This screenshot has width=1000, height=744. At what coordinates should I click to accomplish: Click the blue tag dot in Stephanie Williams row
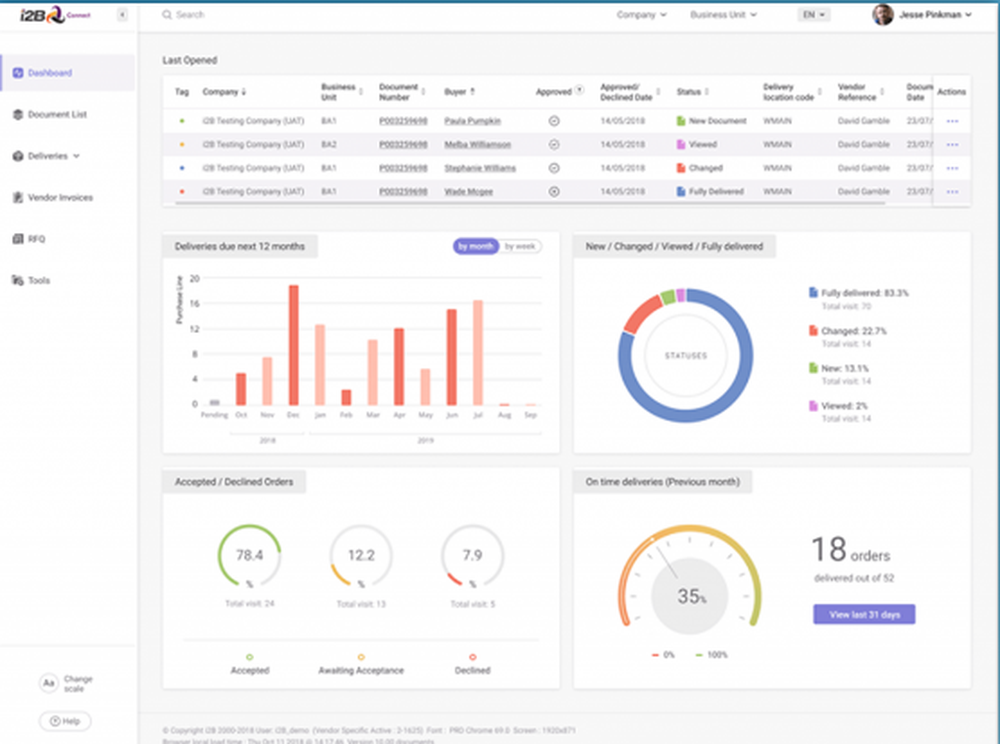click(182, 168)
